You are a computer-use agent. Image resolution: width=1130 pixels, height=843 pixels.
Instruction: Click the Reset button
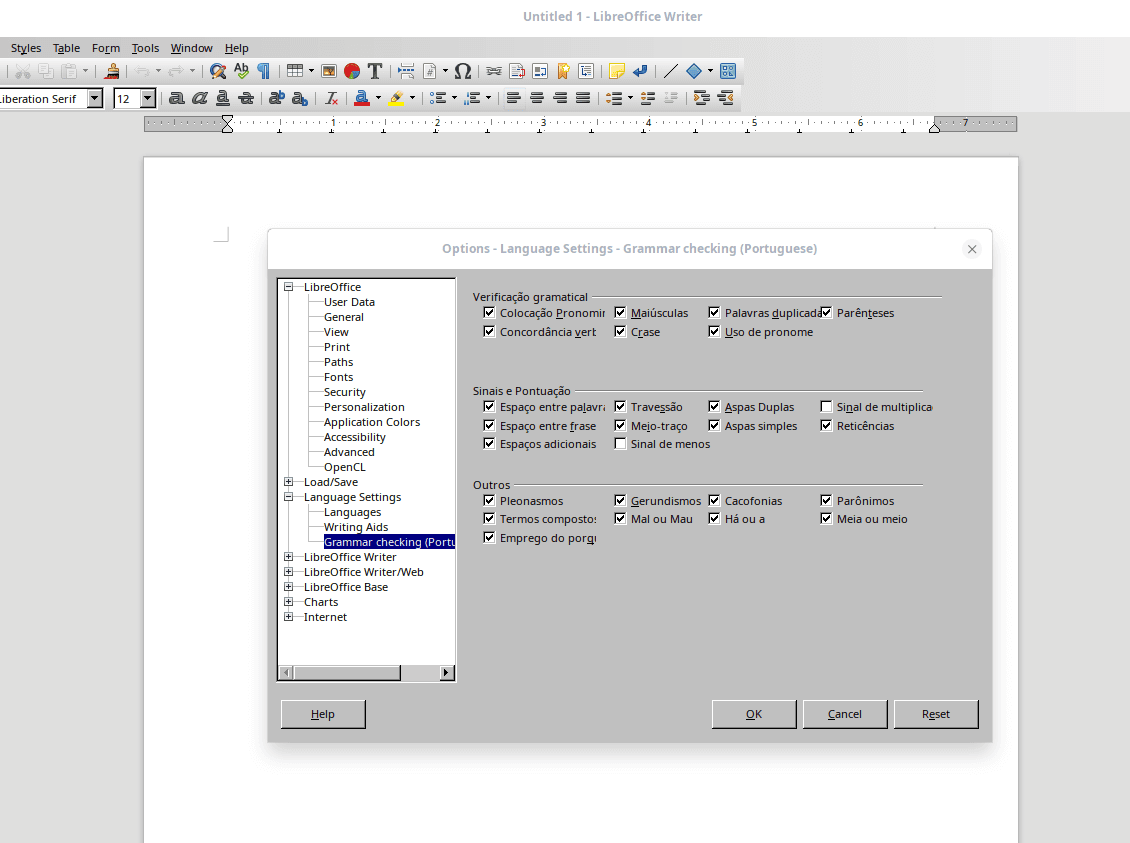(x=935, y=714)
